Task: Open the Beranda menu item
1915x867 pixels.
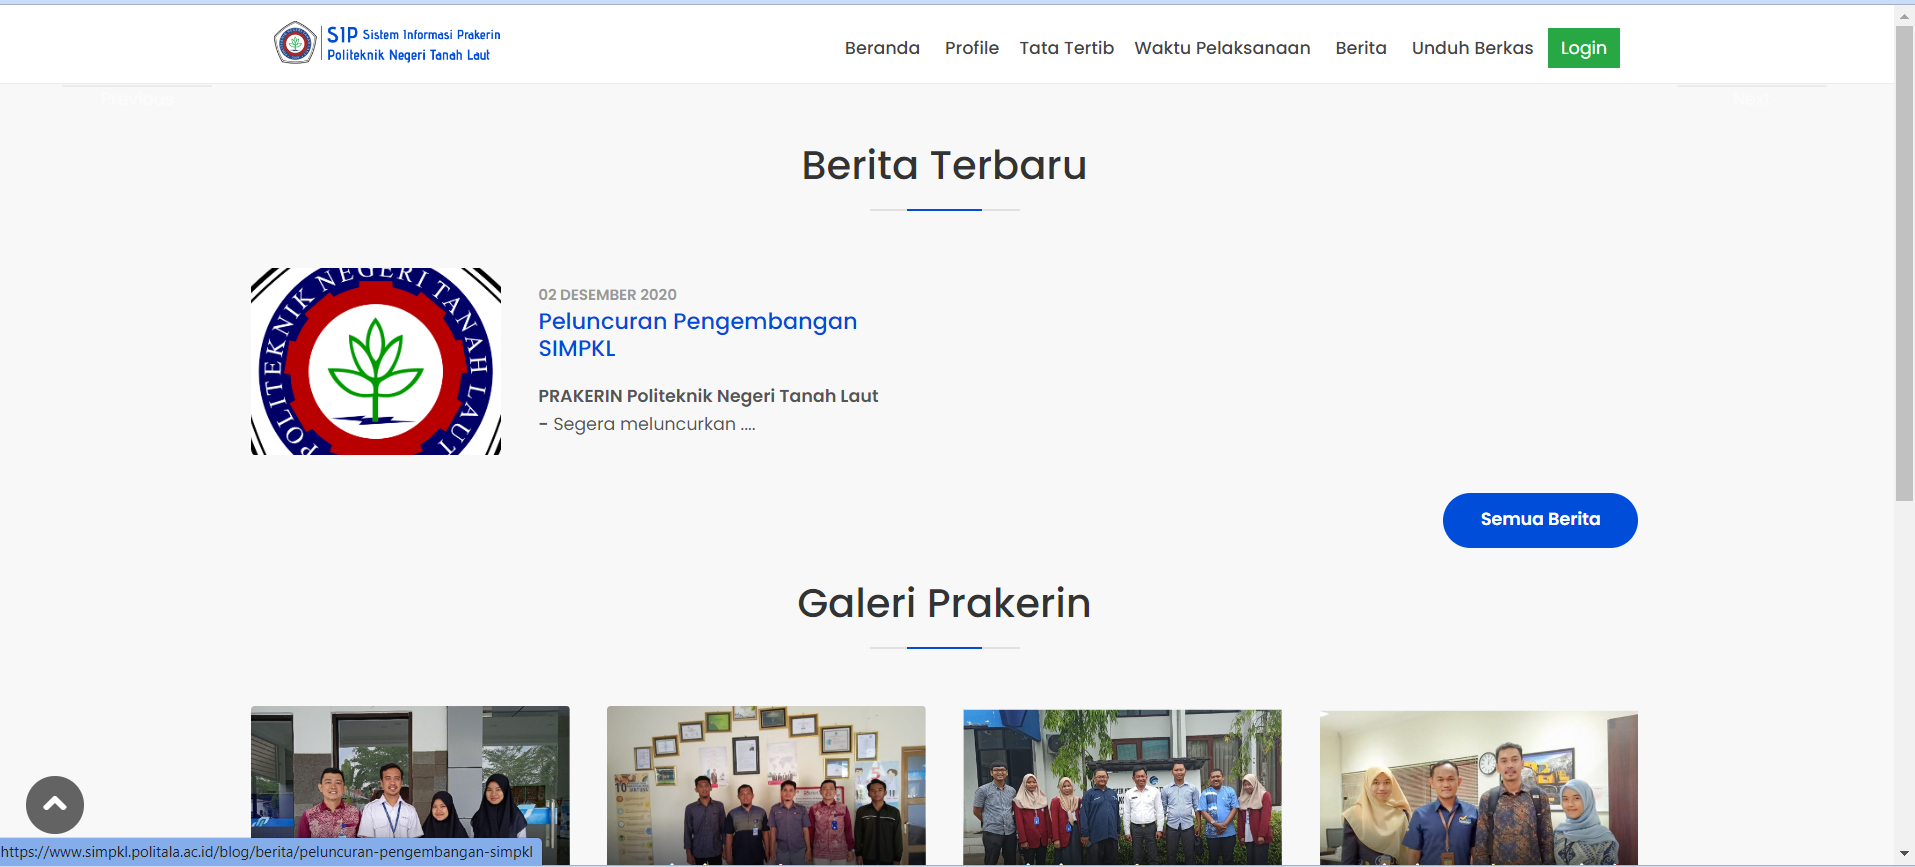Action: [881, 48]
